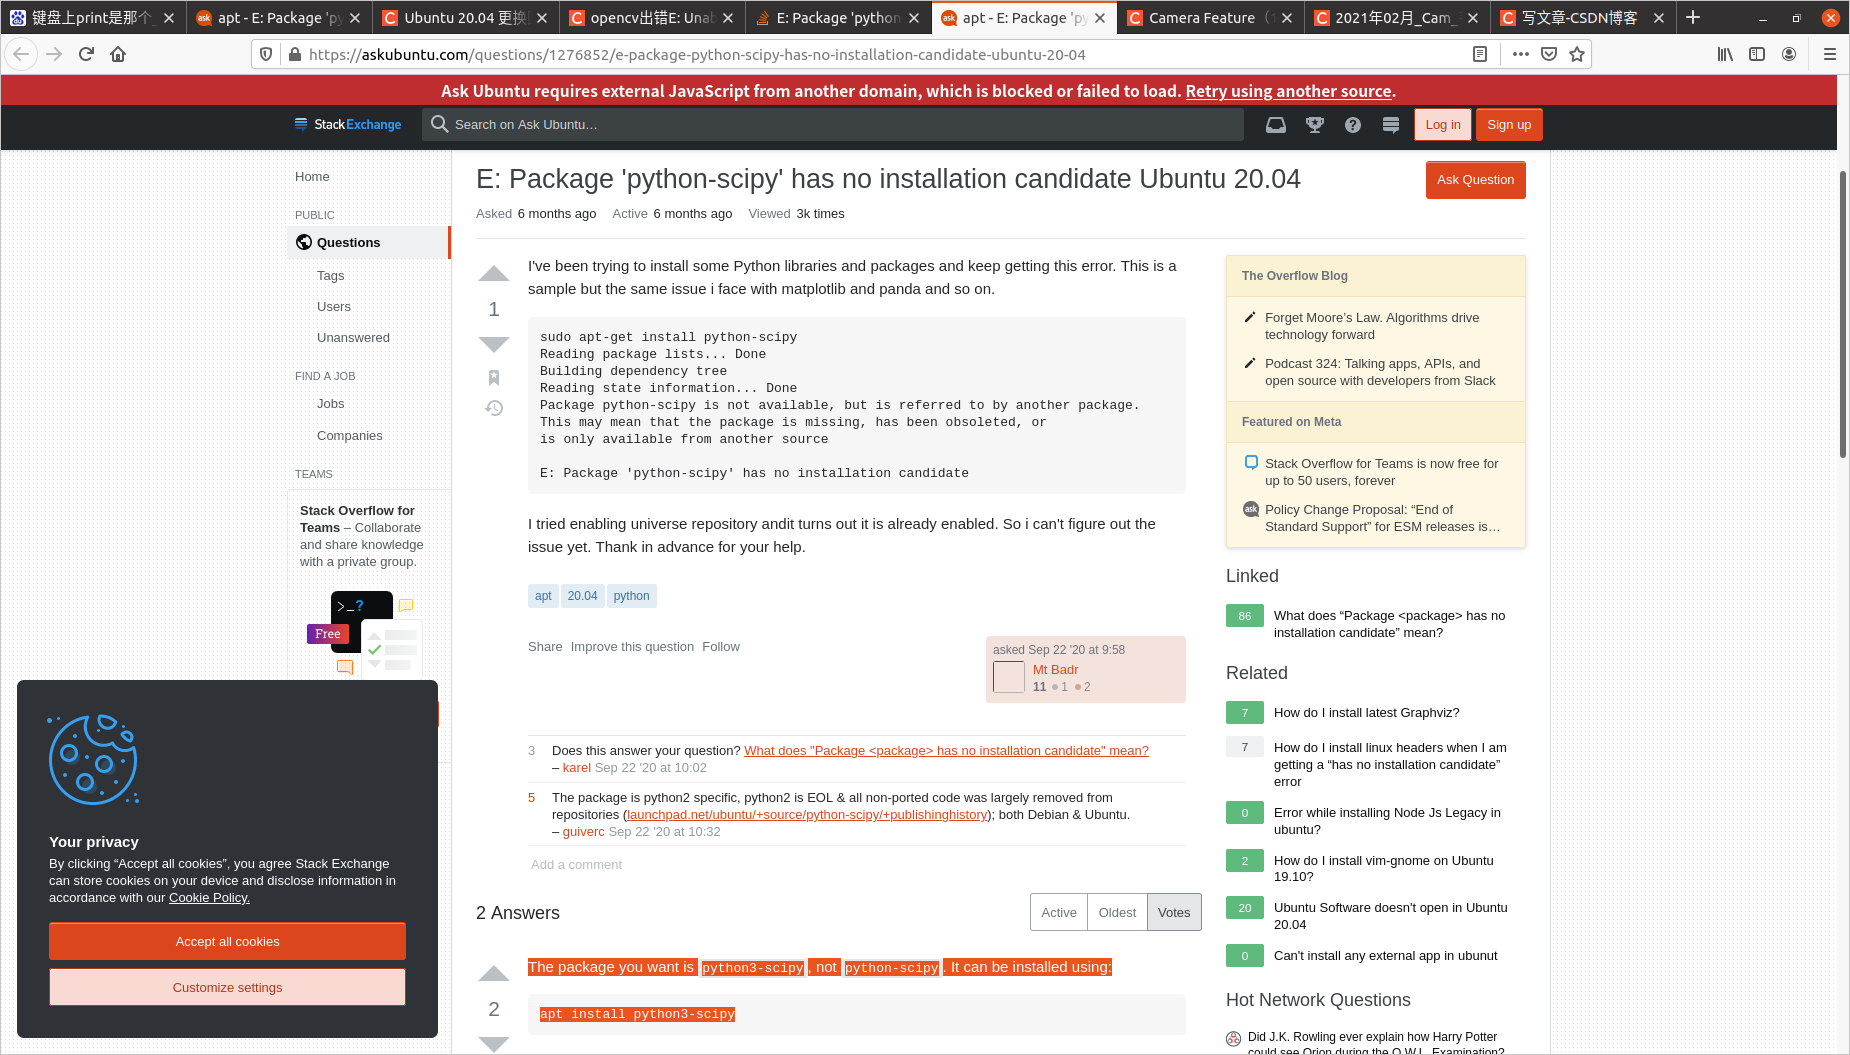Open achievements trophy panel
The height and width of the screenshot is (1055, 1850).
pos(1315,125)
